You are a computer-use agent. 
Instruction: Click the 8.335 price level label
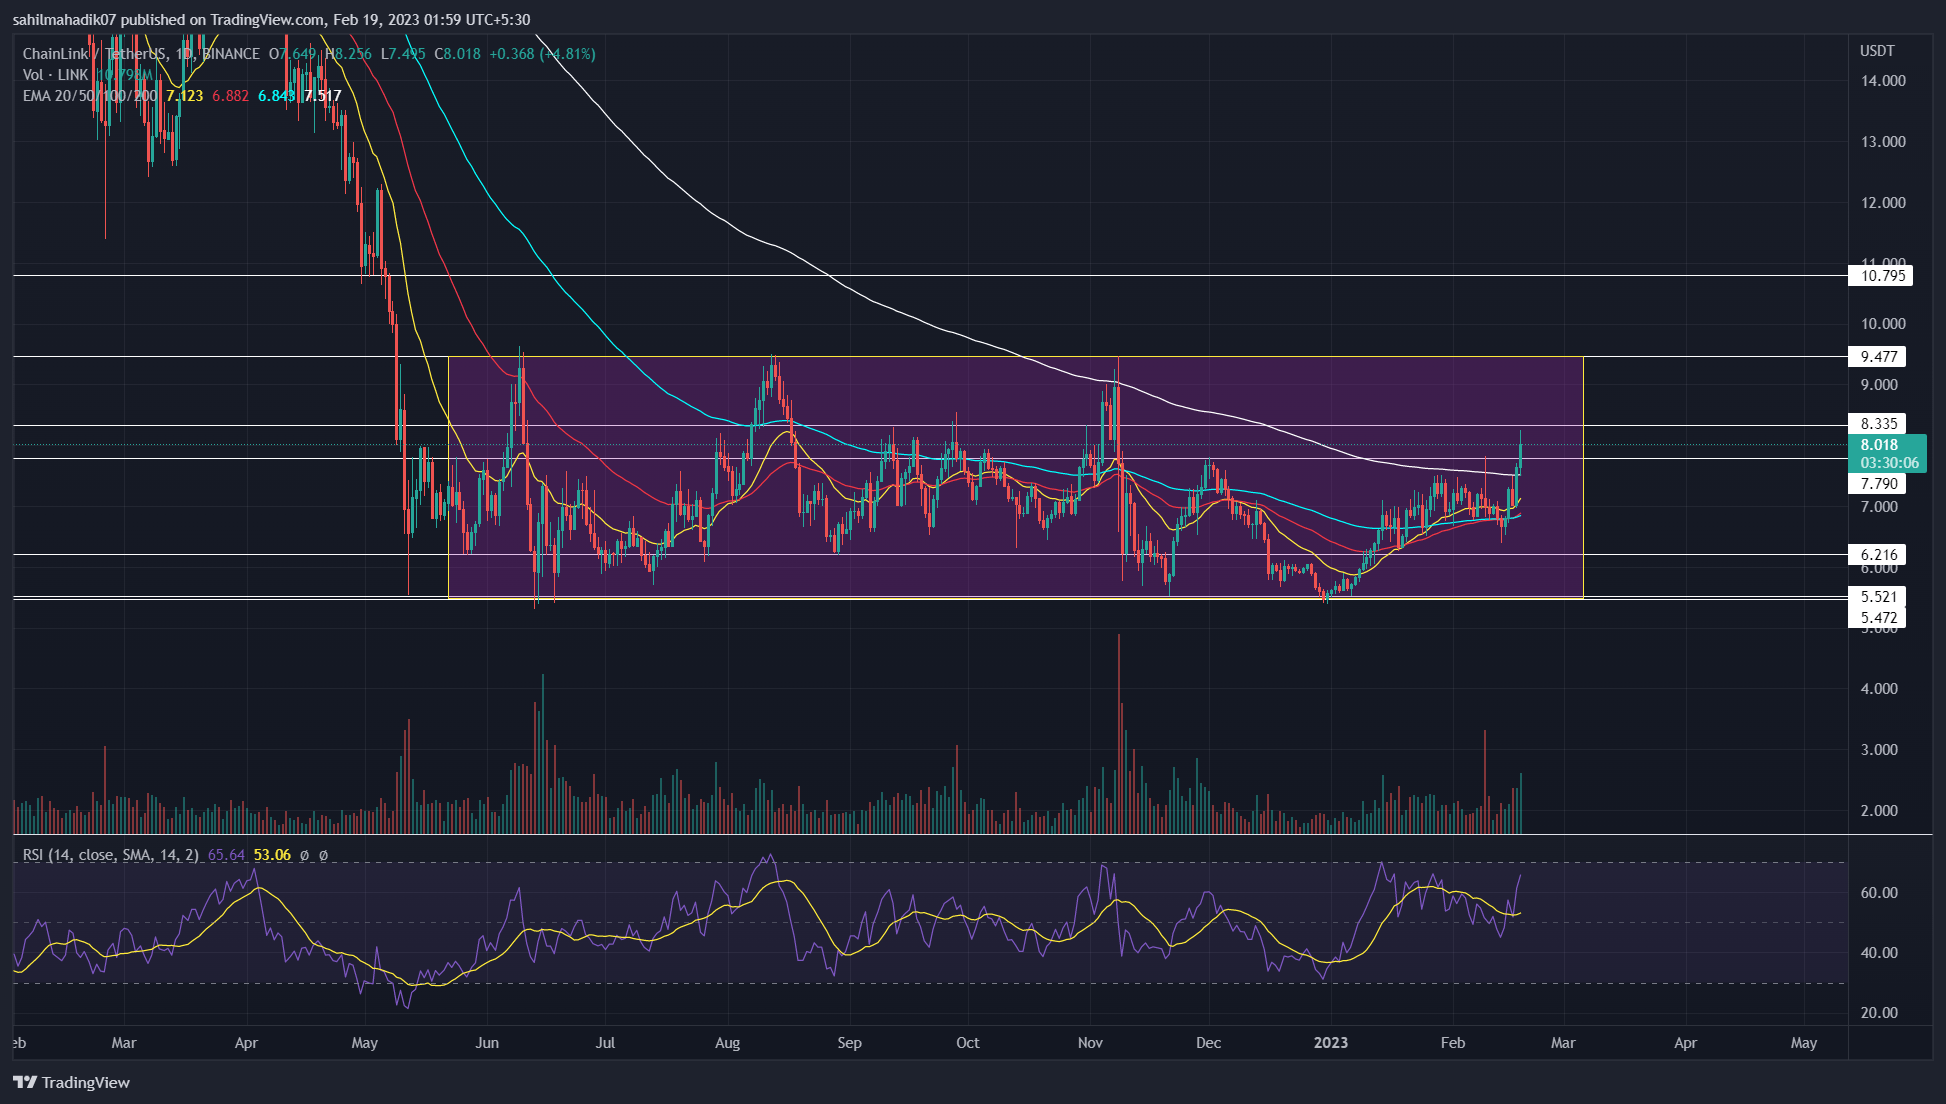click(1877, 423)
